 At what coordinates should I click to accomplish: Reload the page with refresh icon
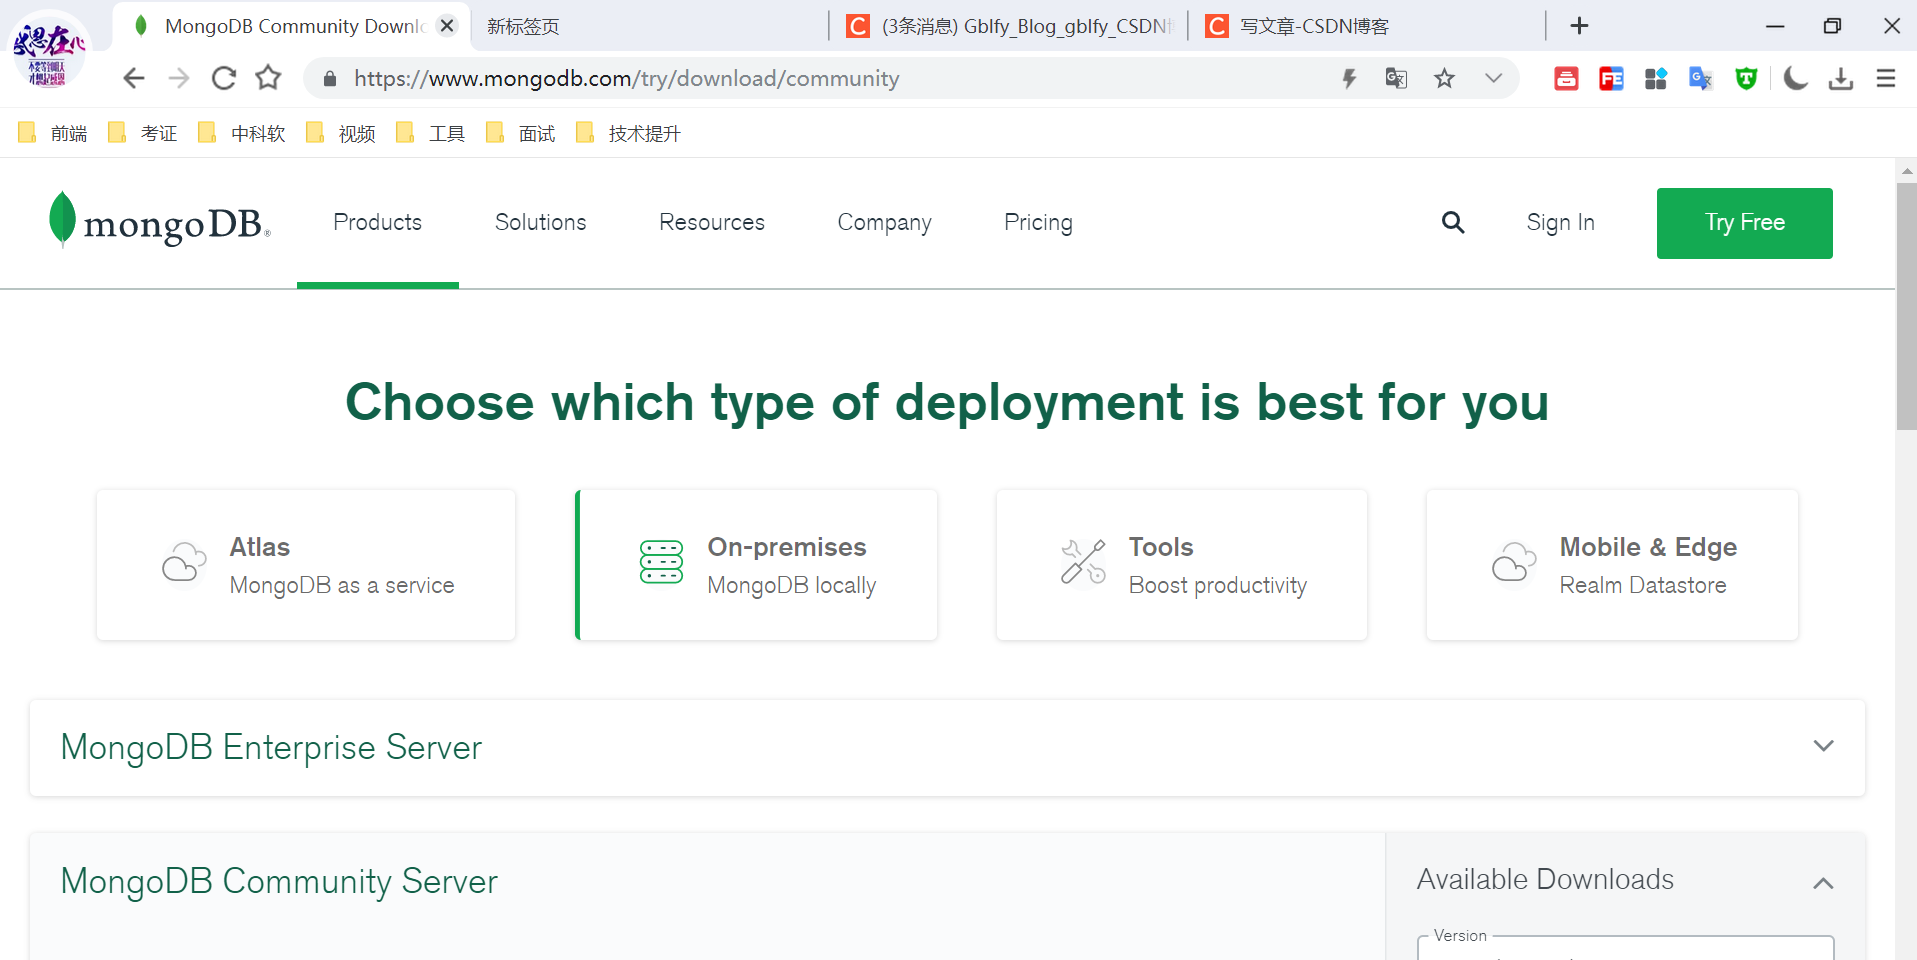pyautogui.click(x=224, y=78)
